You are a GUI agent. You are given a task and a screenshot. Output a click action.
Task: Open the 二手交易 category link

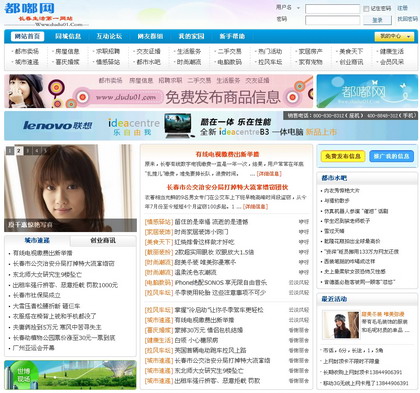230,51
